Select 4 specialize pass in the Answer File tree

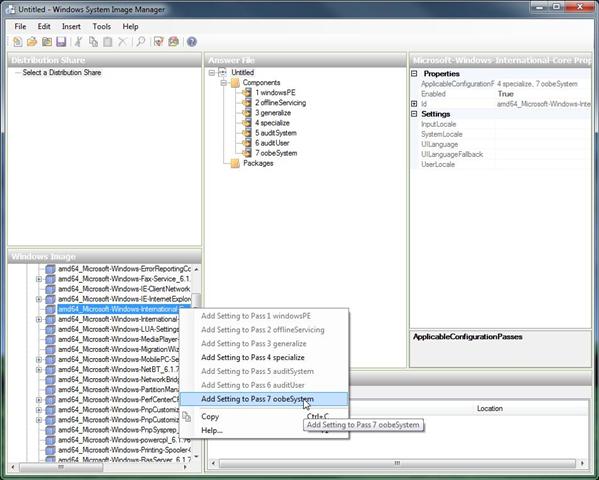pyautogui.click(x=272, y=123)
